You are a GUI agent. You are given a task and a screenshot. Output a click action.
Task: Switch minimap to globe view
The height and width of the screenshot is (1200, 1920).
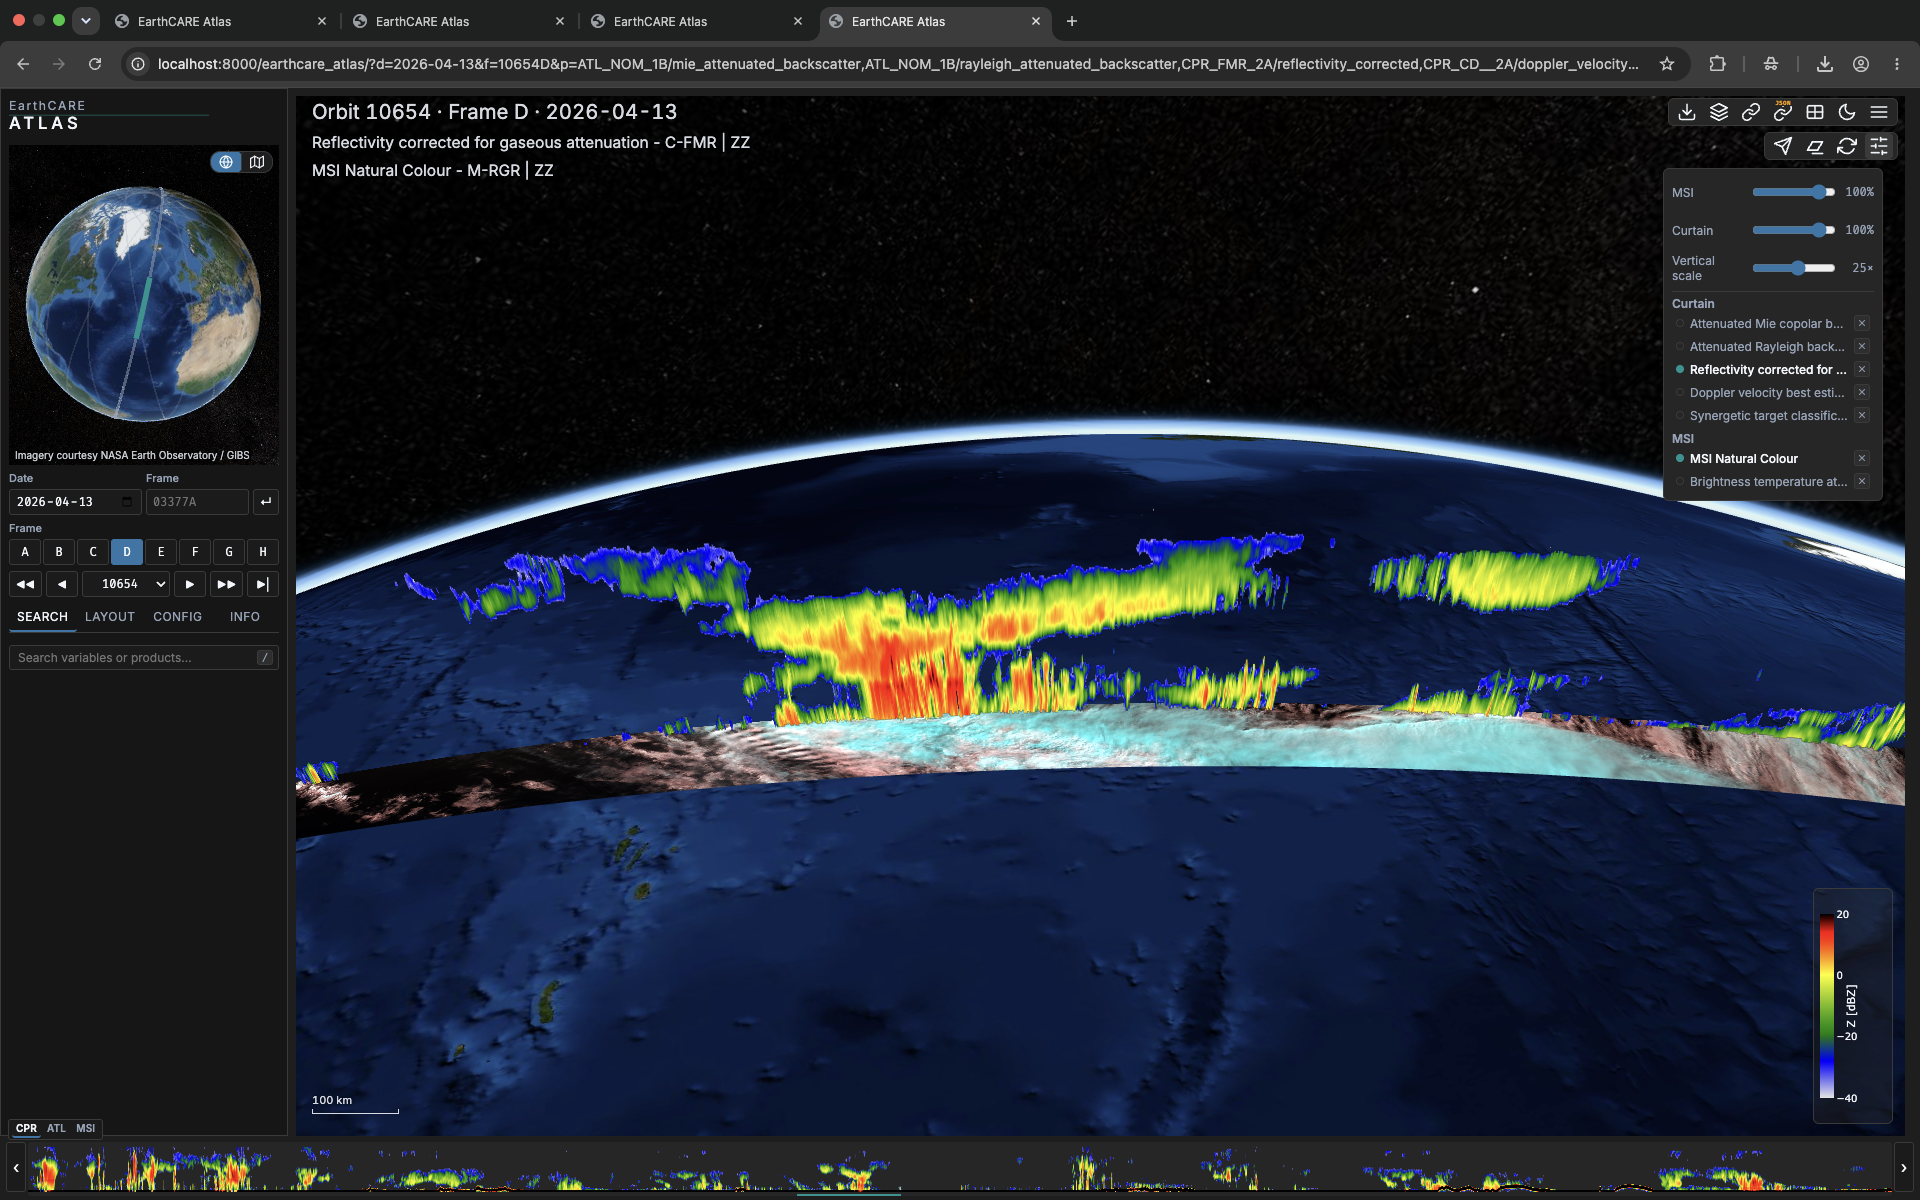click(x=226, y=162)
